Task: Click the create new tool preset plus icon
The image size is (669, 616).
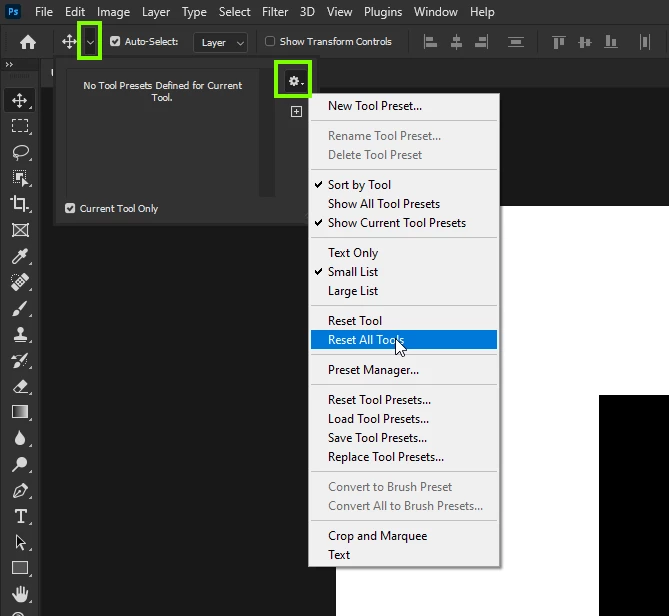Action: pyautogui.click(x=296, y=112)
